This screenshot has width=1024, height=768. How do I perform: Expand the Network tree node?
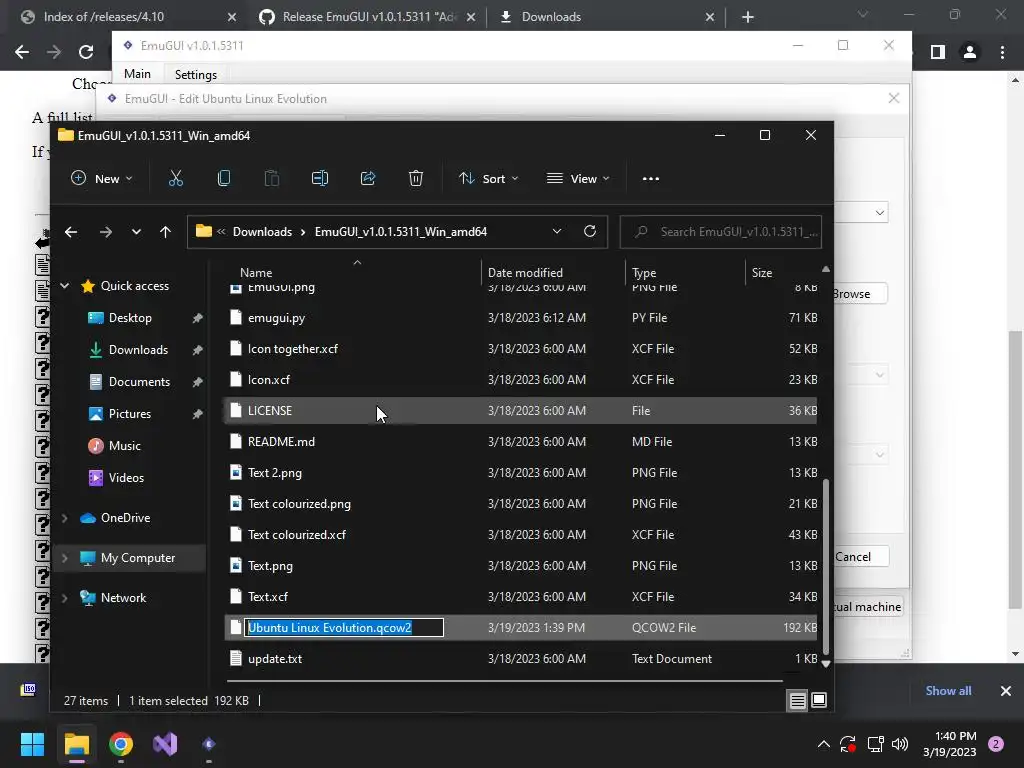[x=65, y=598]
